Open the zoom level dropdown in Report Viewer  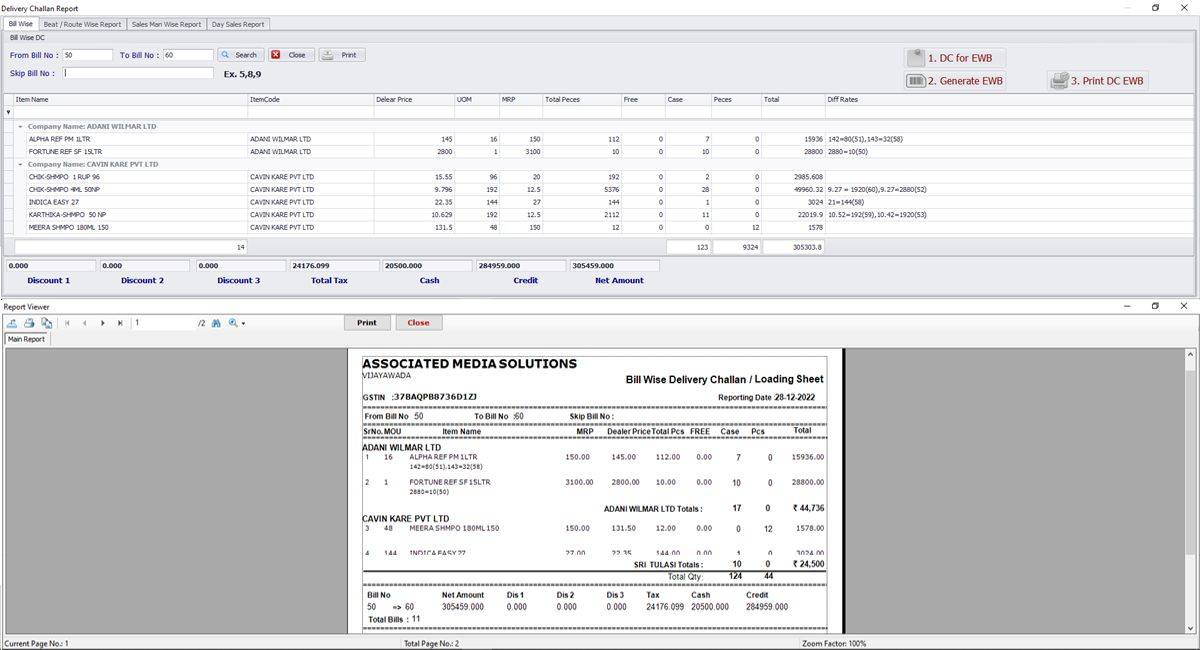236,323
